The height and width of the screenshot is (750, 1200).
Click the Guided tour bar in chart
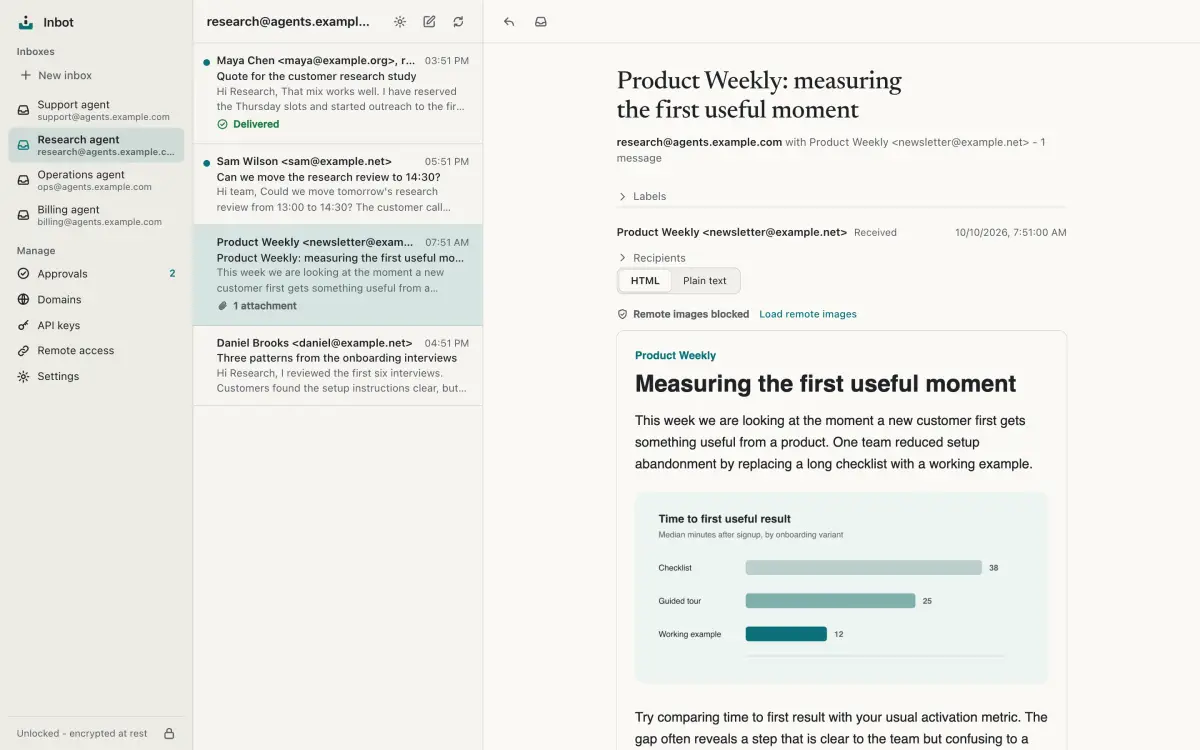830,601
